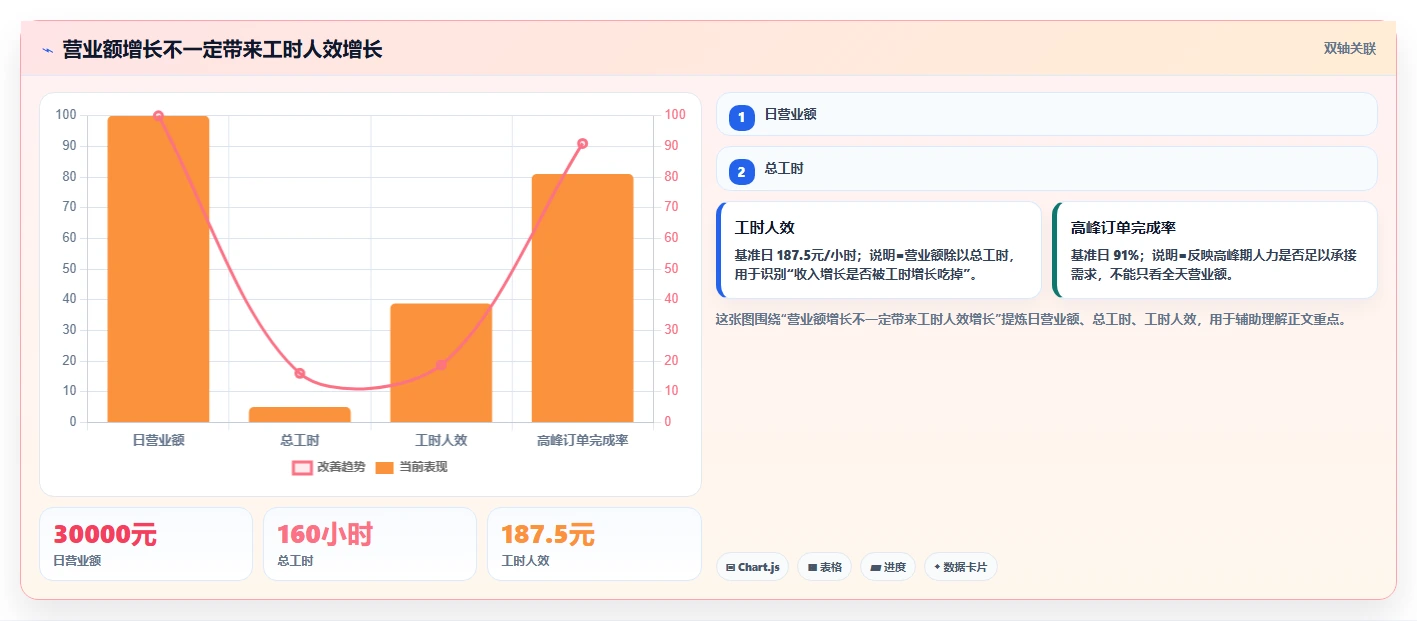Viewport: 1417px width, 621px height.
Task: Click the 工时人效 orange bar
Action: [x=441, y=363]
